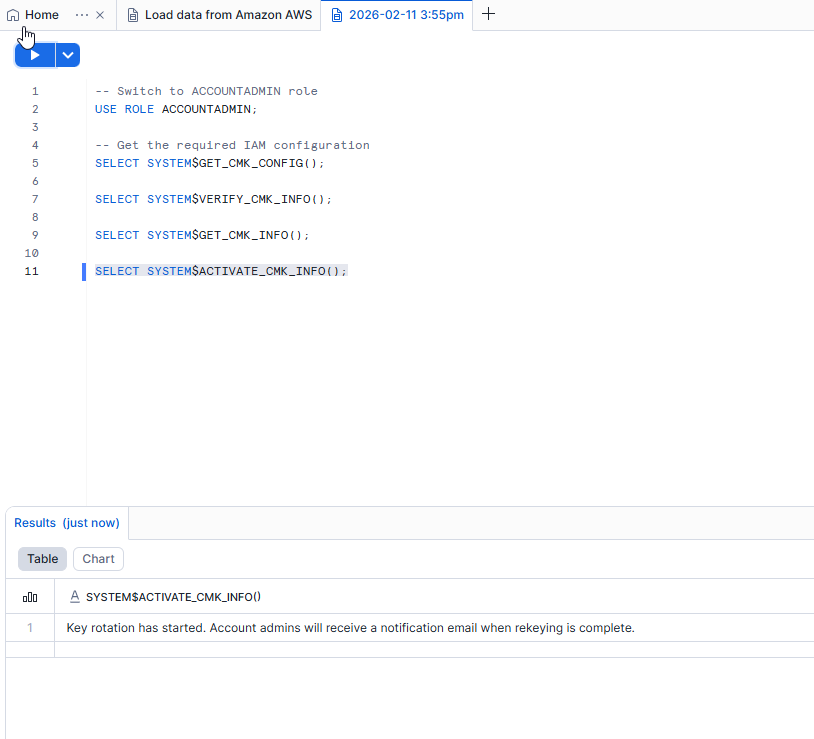Add a new worksheet tab with plus
Screen dimensions: 814x739
click(x=489, y=14)
